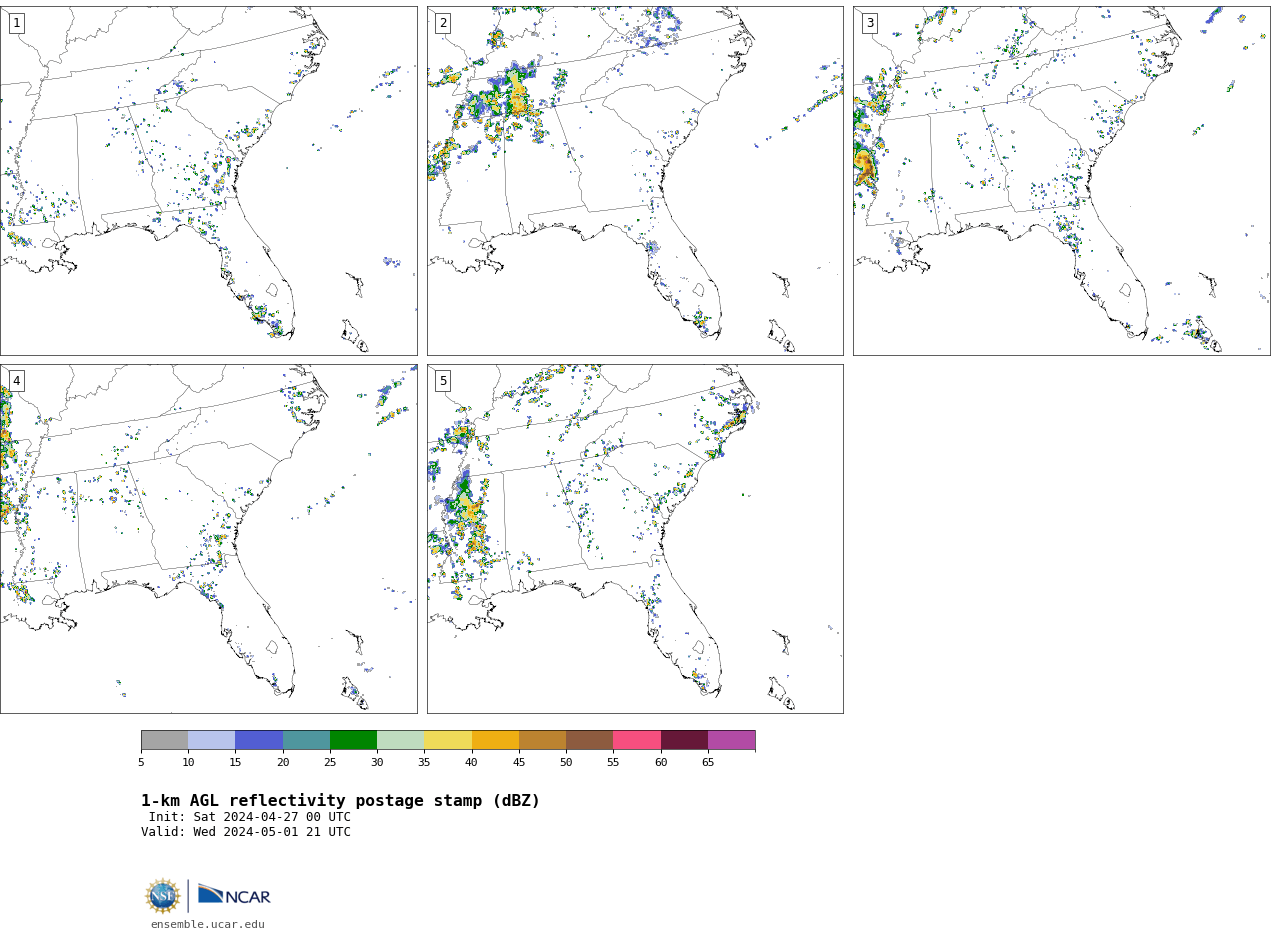1280x936 pixels.
Task: Click the light lavender 10-15 dBZ swatch
Action: pos(212,740)
